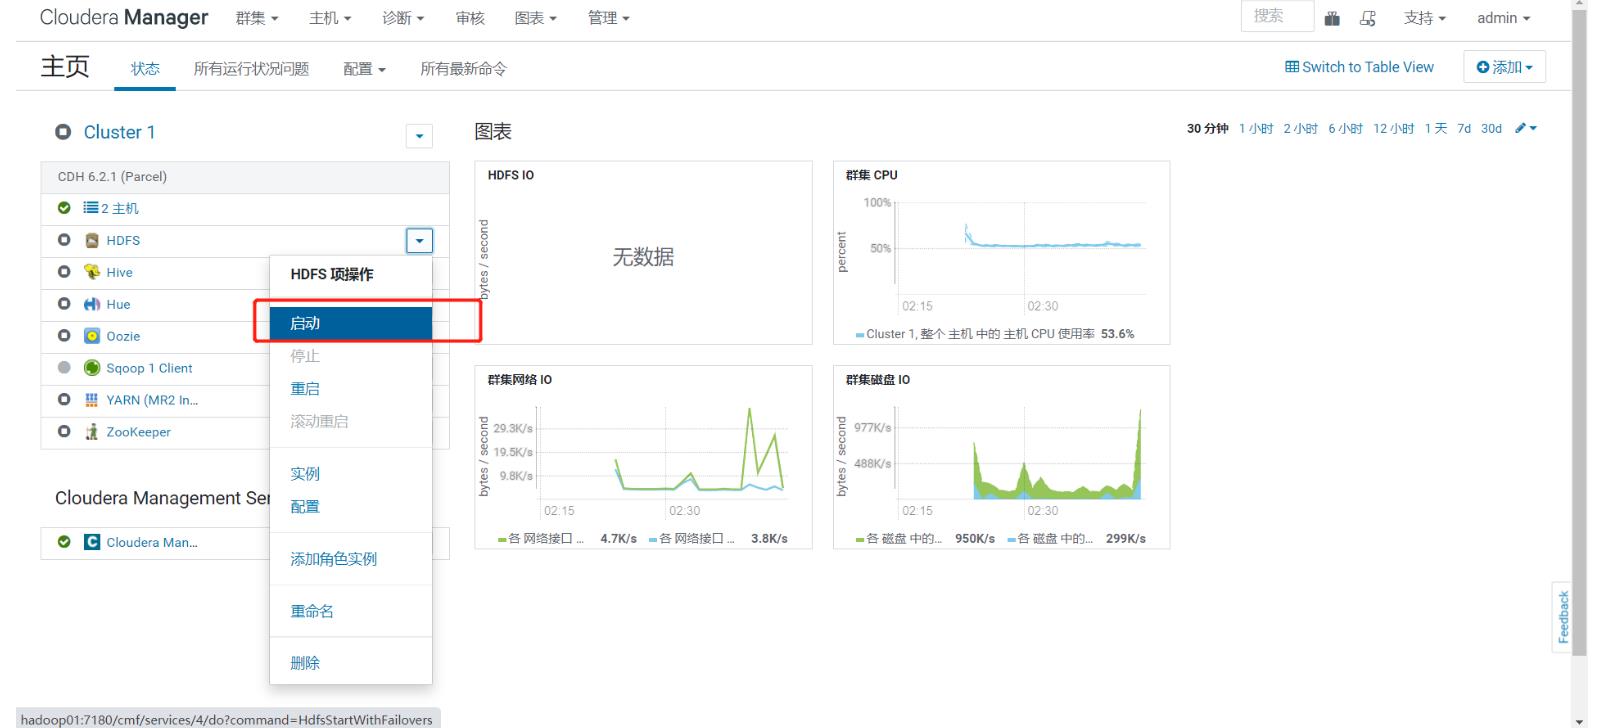Open the 群集 CPU chart
The height and width of the screenshot is (728, 1612).
click(1001, 253)
